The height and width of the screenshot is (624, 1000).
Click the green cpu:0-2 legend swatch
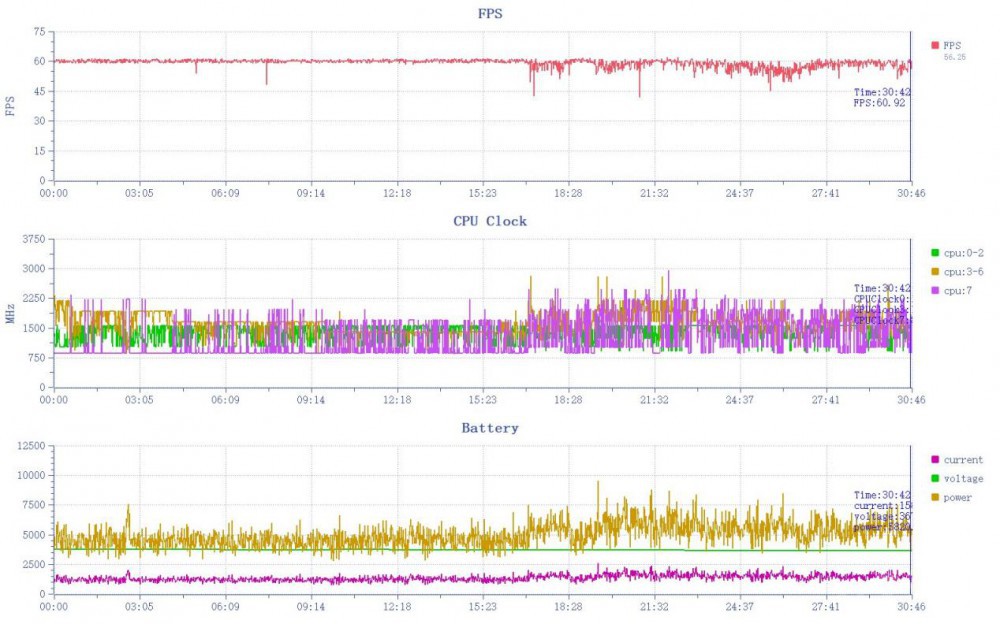coord(935,253)
